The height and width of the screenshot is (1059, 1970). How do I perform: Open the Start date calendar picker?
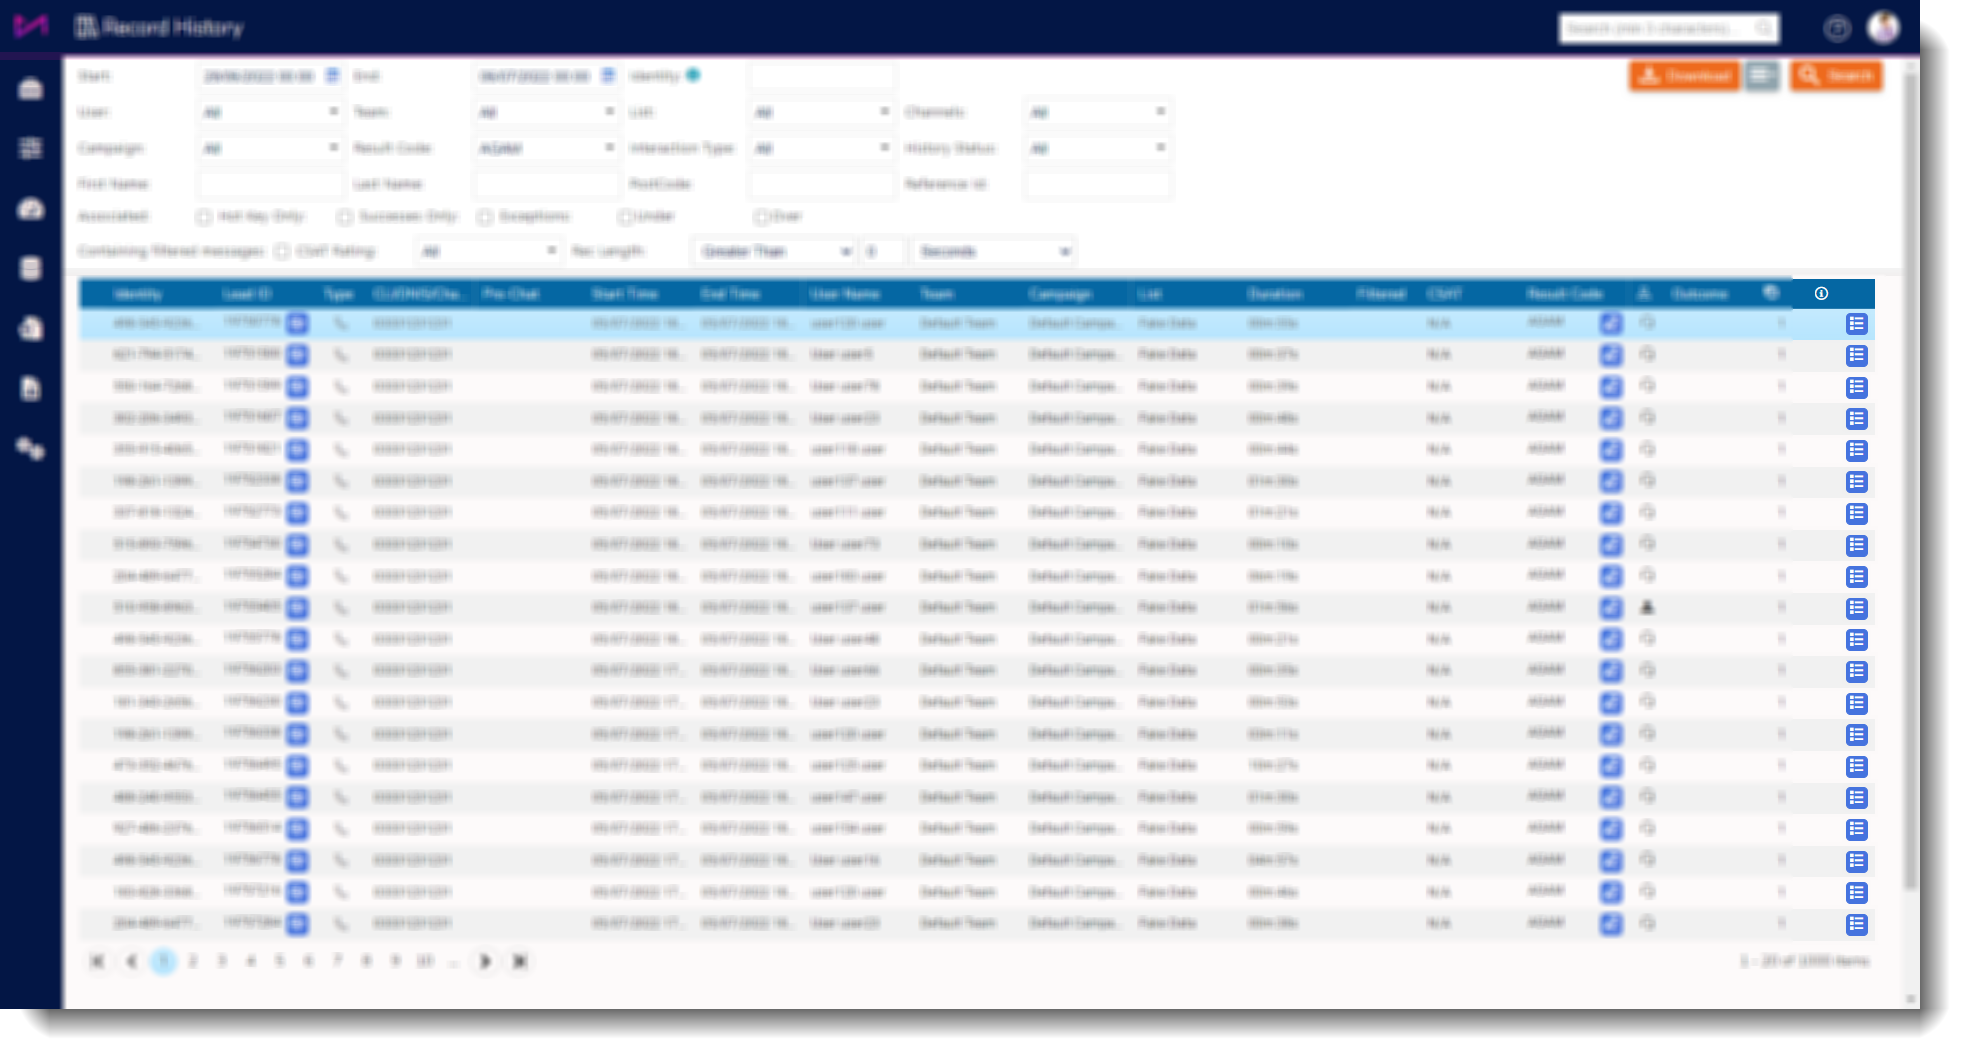[332, 76]
